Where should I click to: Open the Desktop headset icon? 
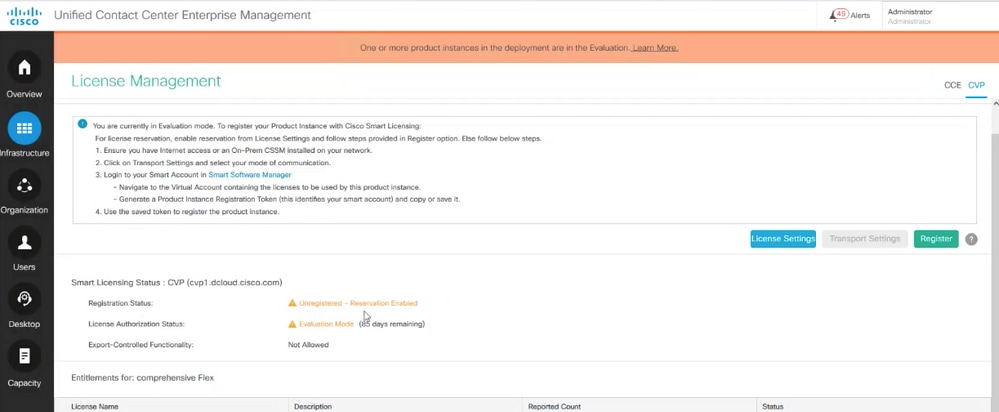click(24, 299)
